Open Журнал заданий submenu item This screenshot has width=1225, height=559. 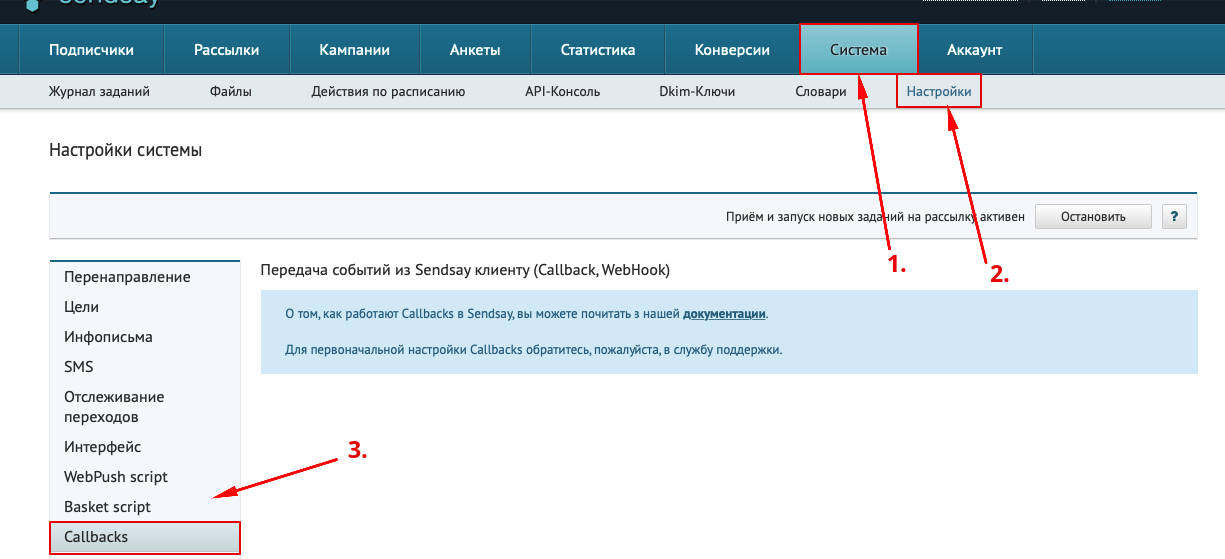tap(99, 91)
